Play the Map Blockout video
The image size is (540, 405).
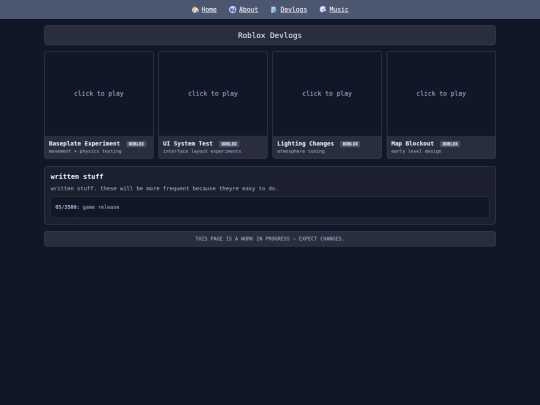click(x=441, y=94)
